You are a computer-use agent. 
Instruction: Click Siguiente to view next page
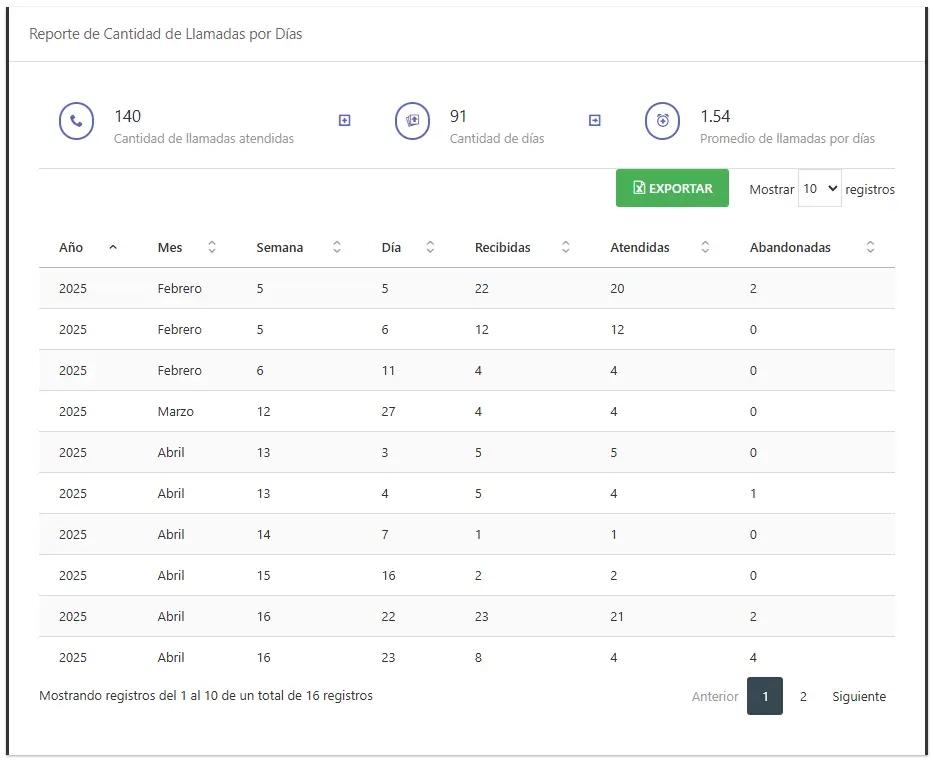coord(859,696)
